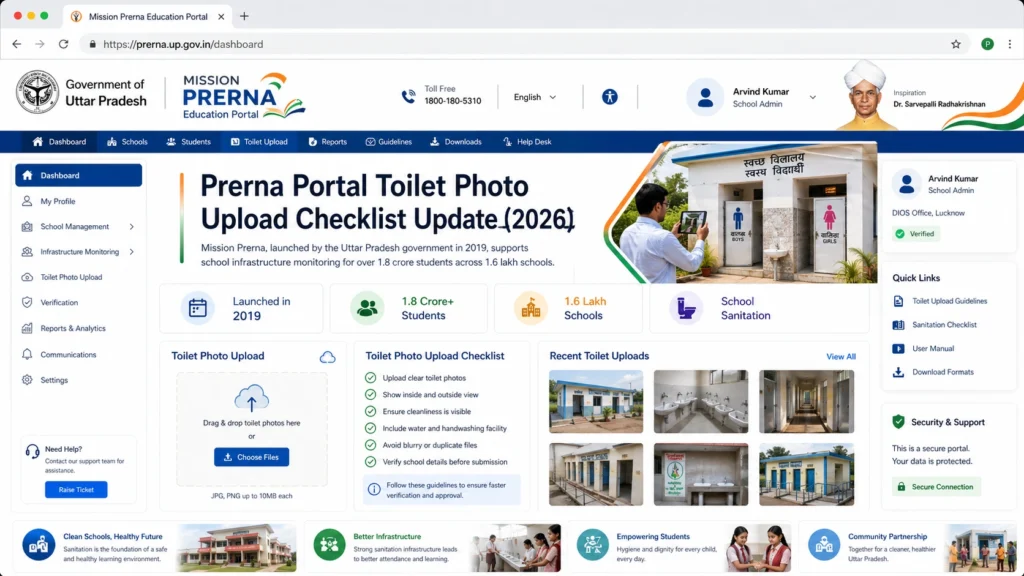Toggle Verify school details before submission check
The image size is (1024, 576).
tap(370, 462)
